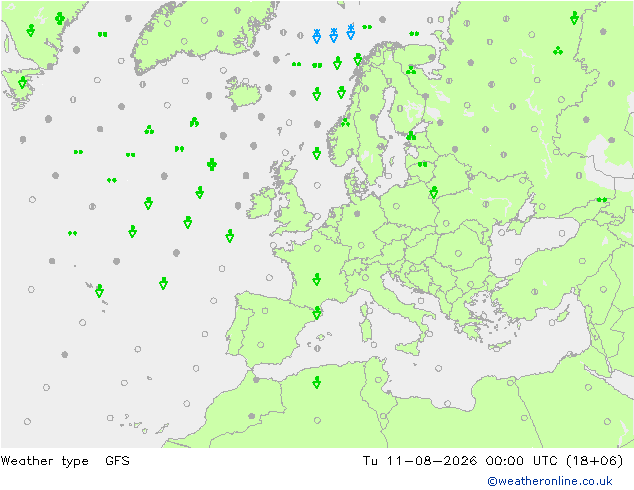Select the shower symbol in the North Sea
Screen dimensions: 634x490
(x=317, y=153)
